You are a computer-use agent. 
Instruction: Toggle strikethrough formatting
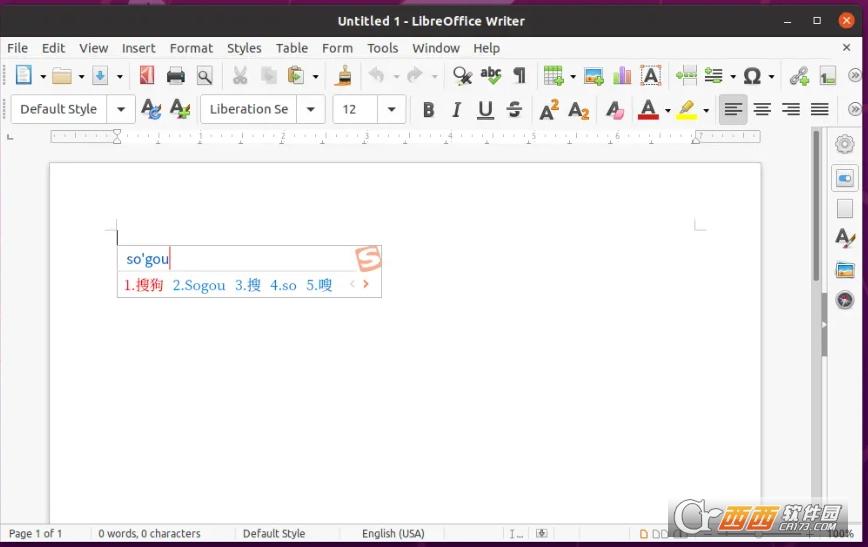click(514, 110)
